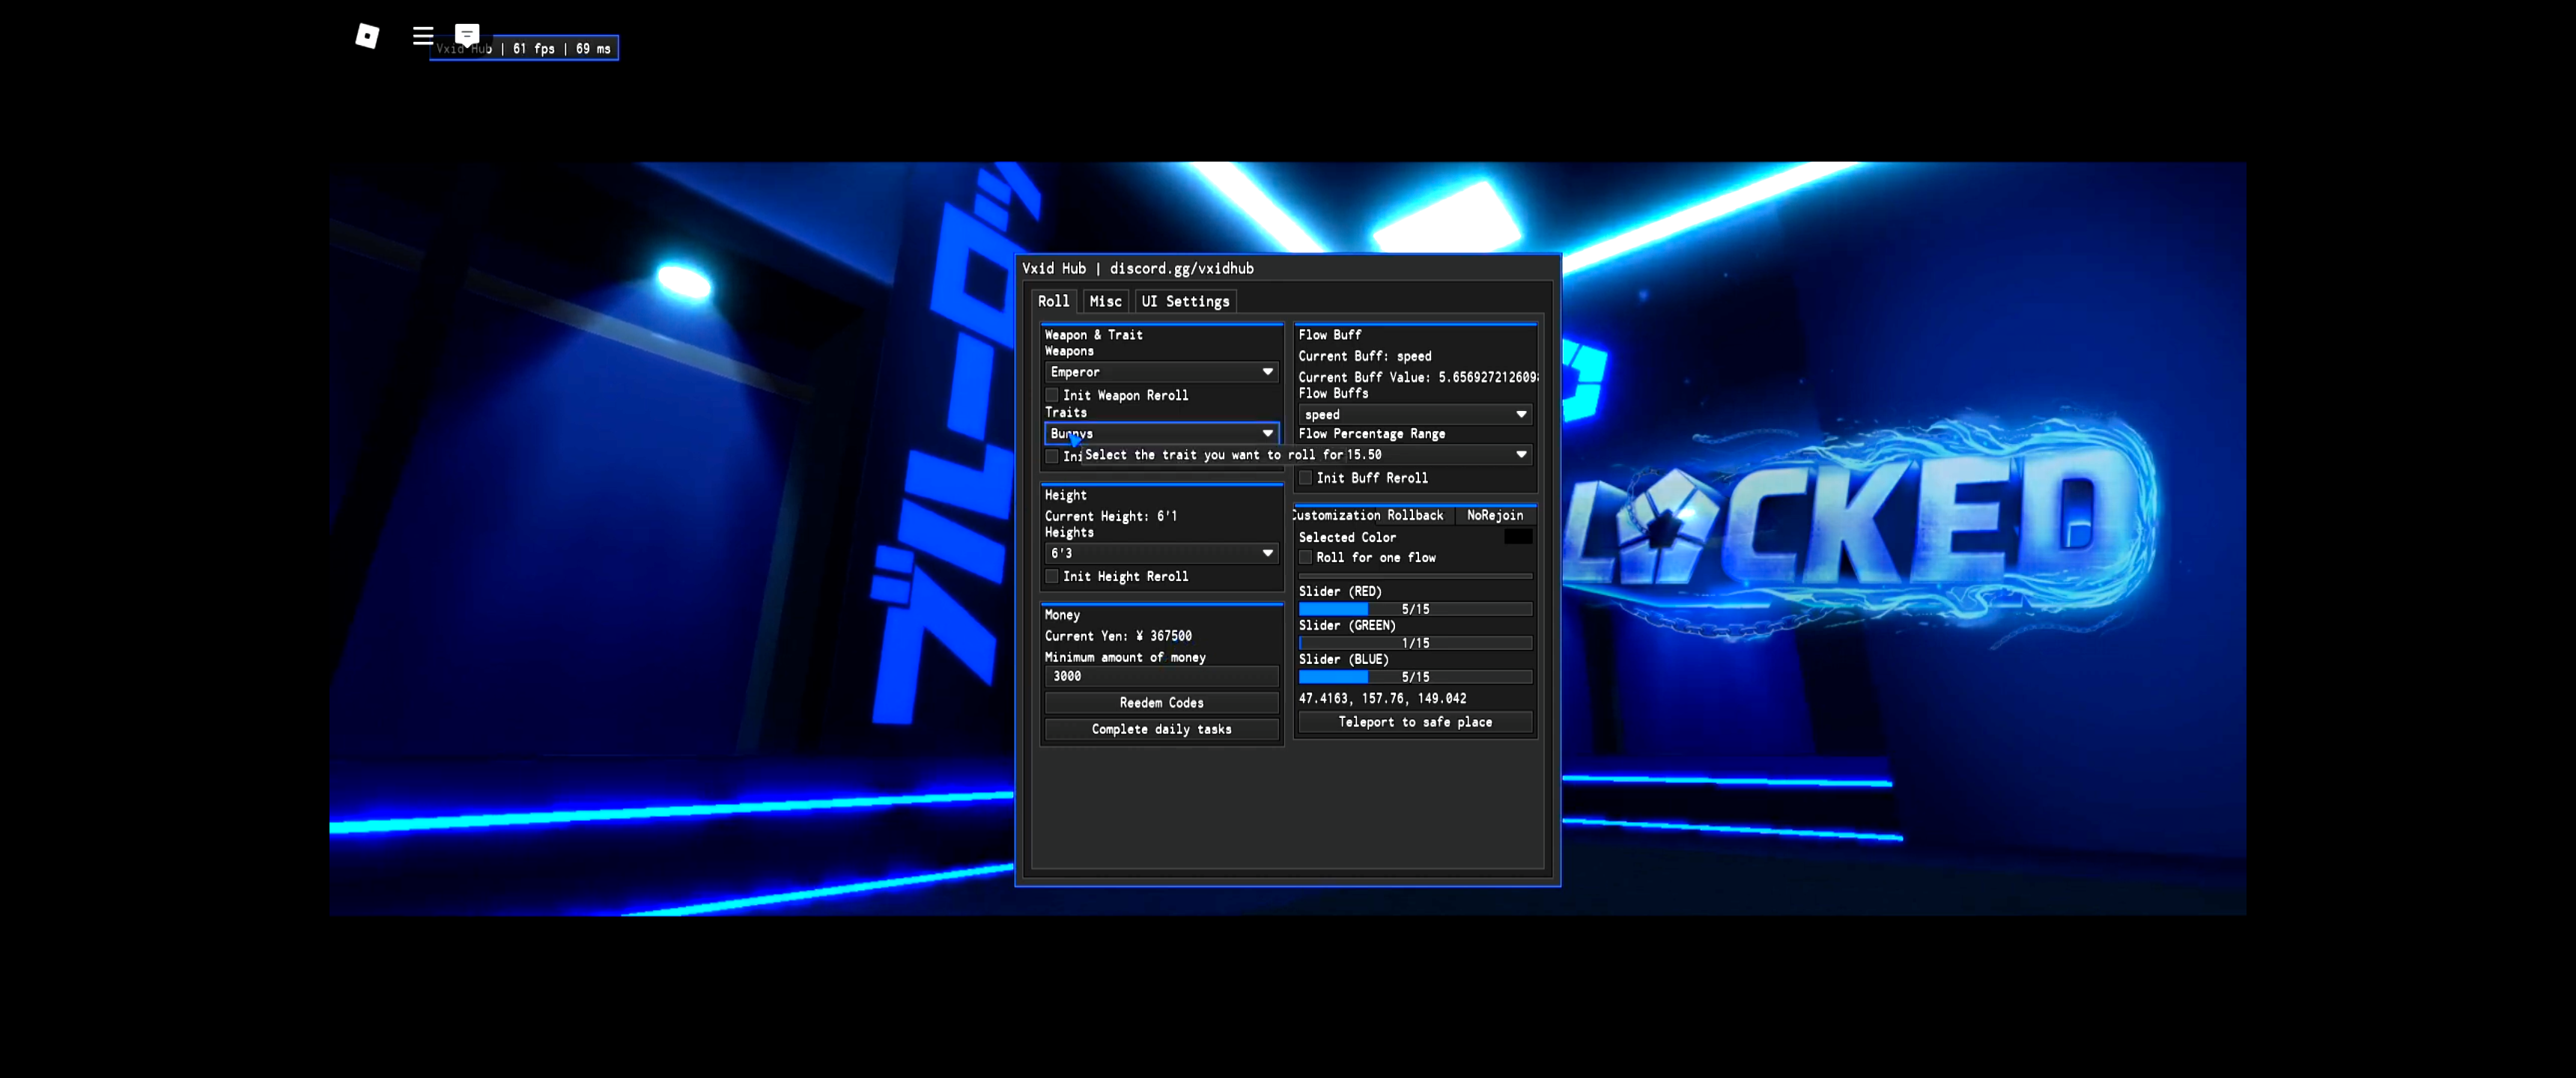The image size is (2576, 1078).
Task: Click Teleport to safe place button
Action: click(x=1415, y=722)
